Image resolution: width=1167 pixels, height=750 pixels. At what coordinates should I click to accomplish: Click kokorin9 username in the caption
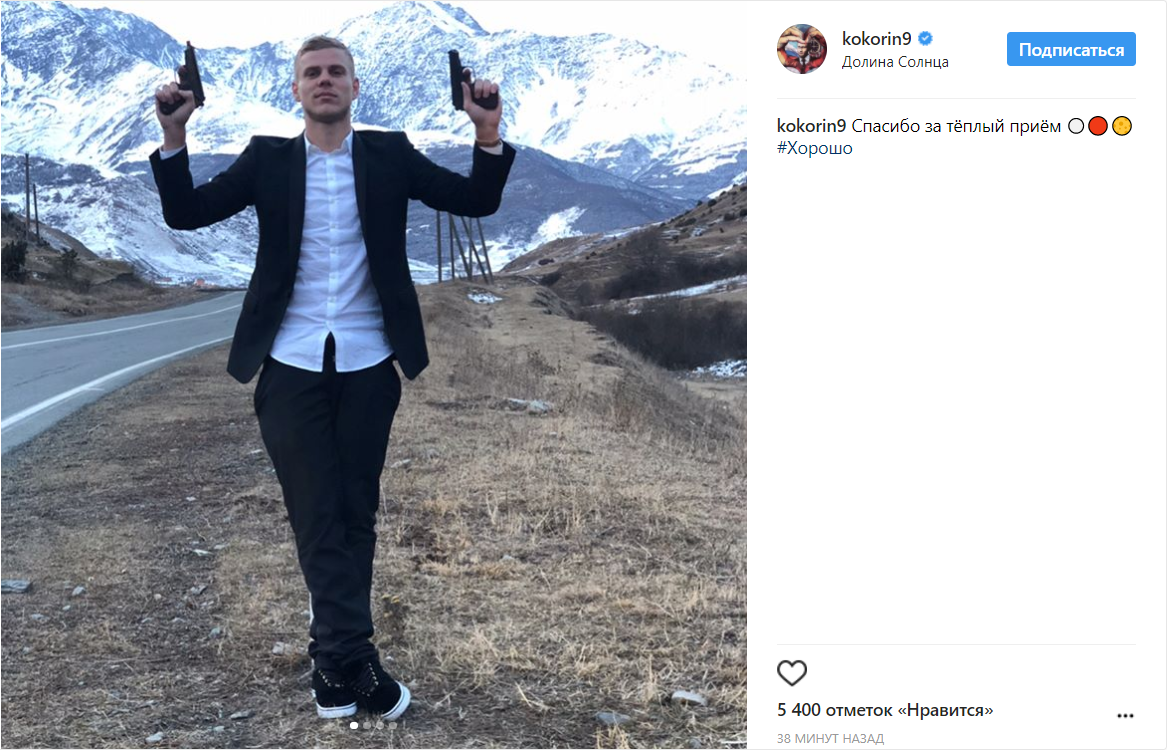(x=811, y=126)
